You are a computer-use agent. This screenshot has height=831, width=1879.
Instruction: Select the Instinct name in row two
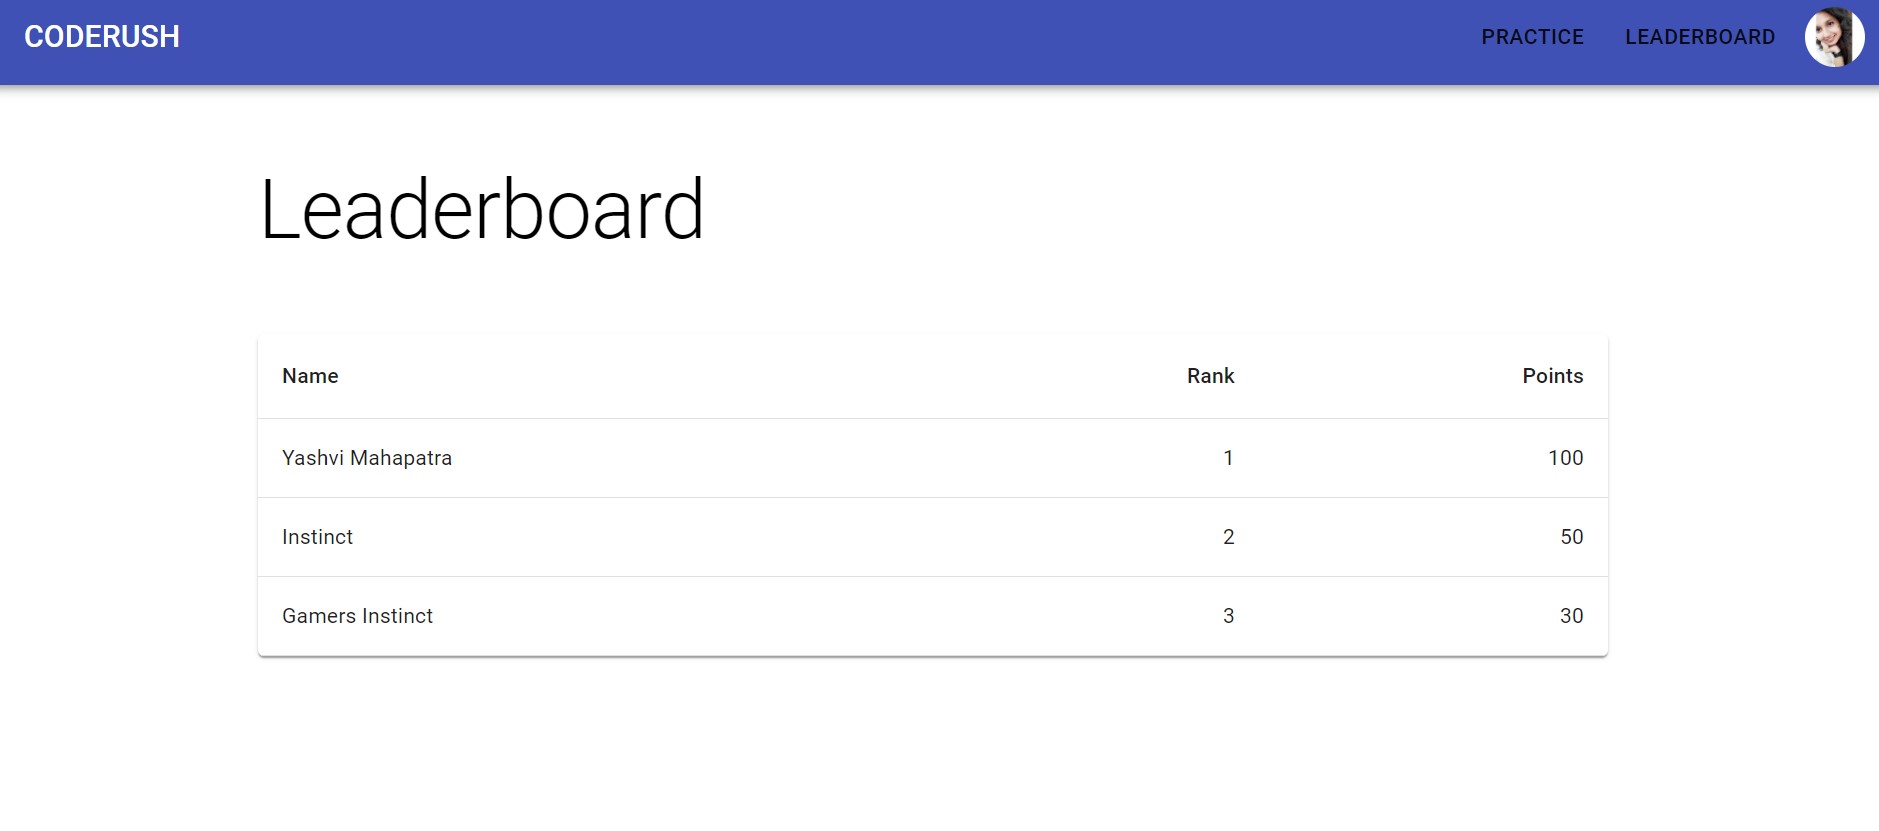pos(317,537)
